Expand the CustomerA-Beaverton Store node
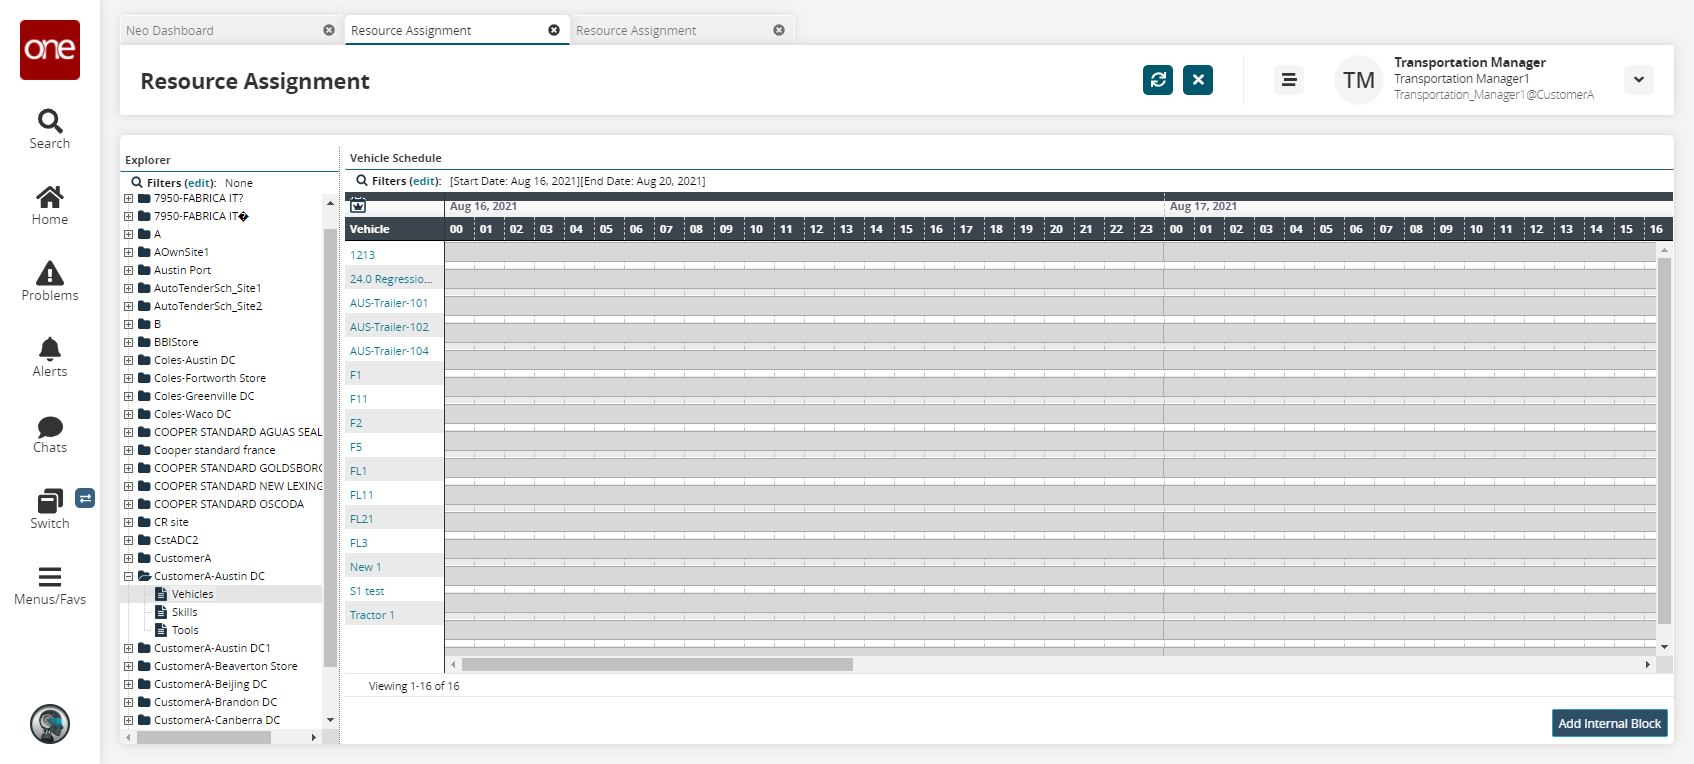1694x764 pixels. pyautogui.click(x=129, y=666)
